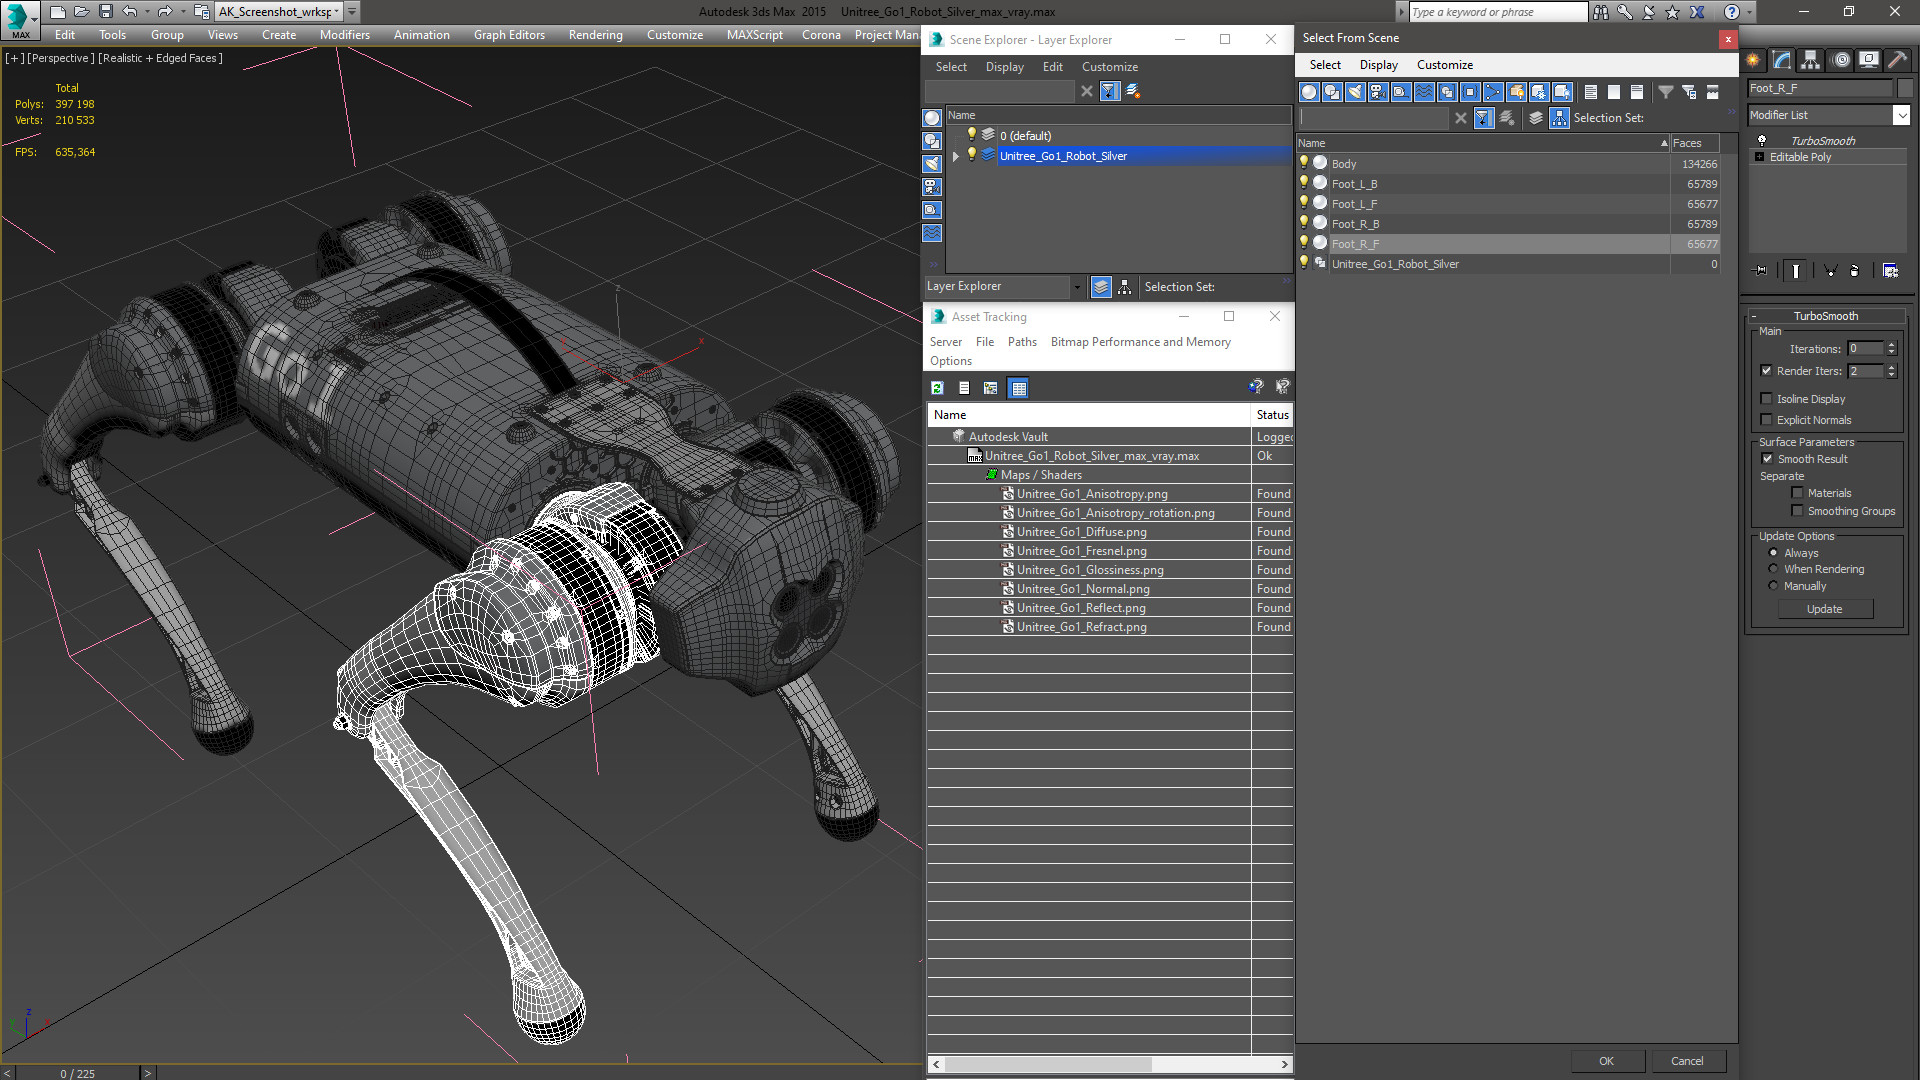This screenshot has width=1920, height=1080.
Task: Click the New Scene icon in quick access toolbar
Action: pos(57,12)
